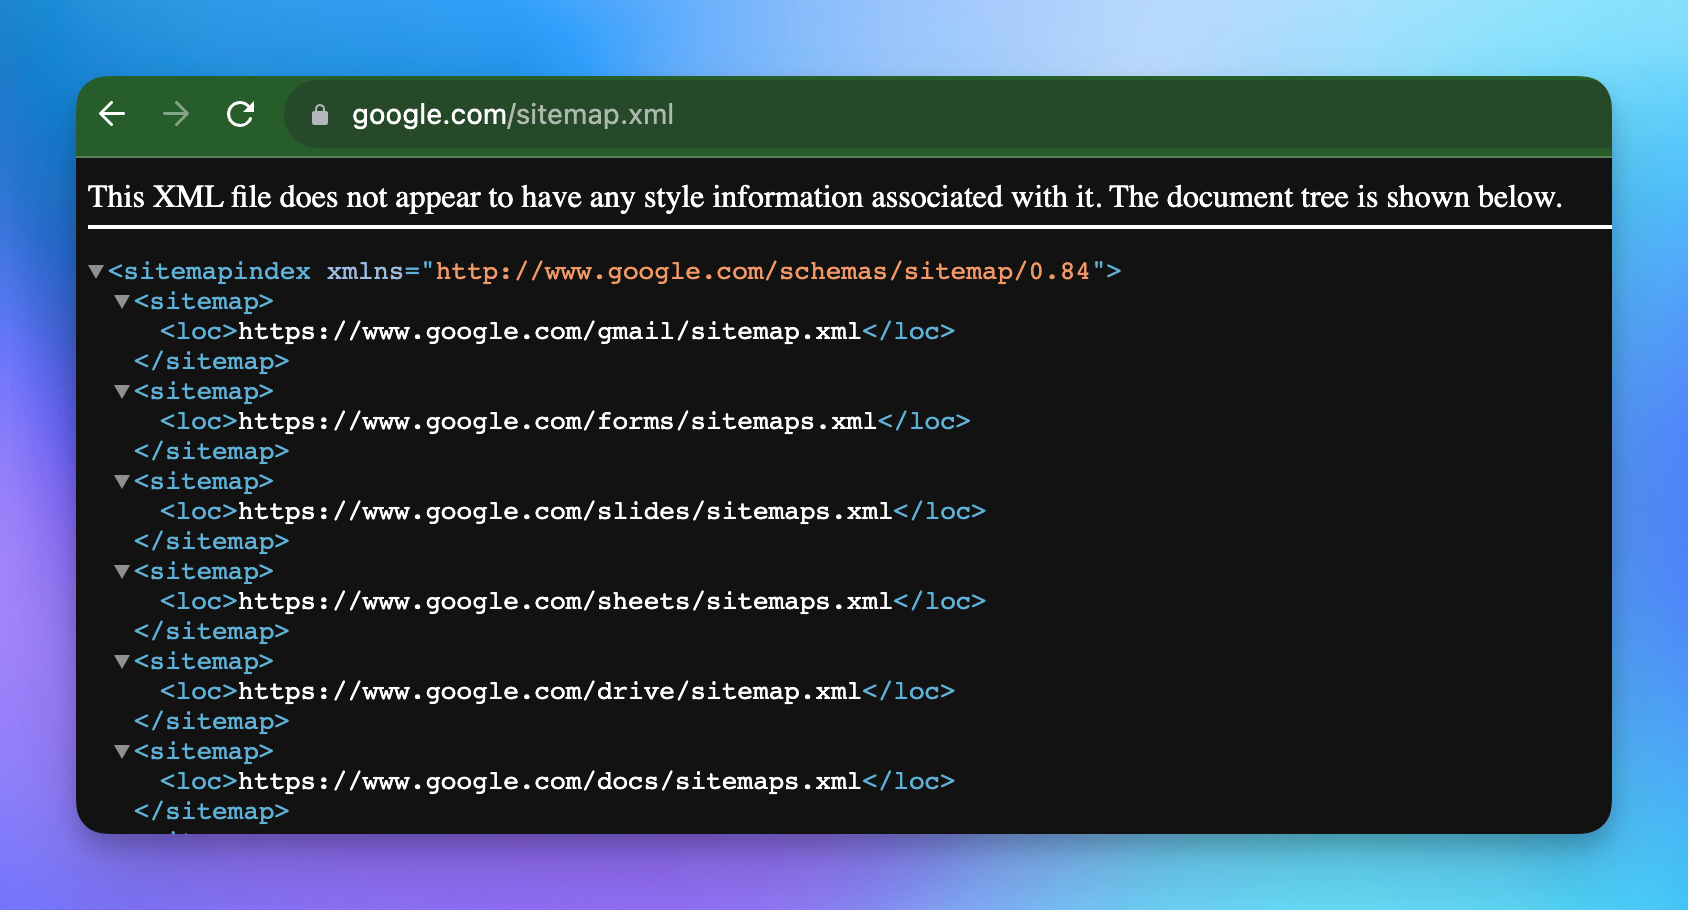Go back using the back arrow
The height and width of the screenshot is (910, 1688).
pos(112,114)
